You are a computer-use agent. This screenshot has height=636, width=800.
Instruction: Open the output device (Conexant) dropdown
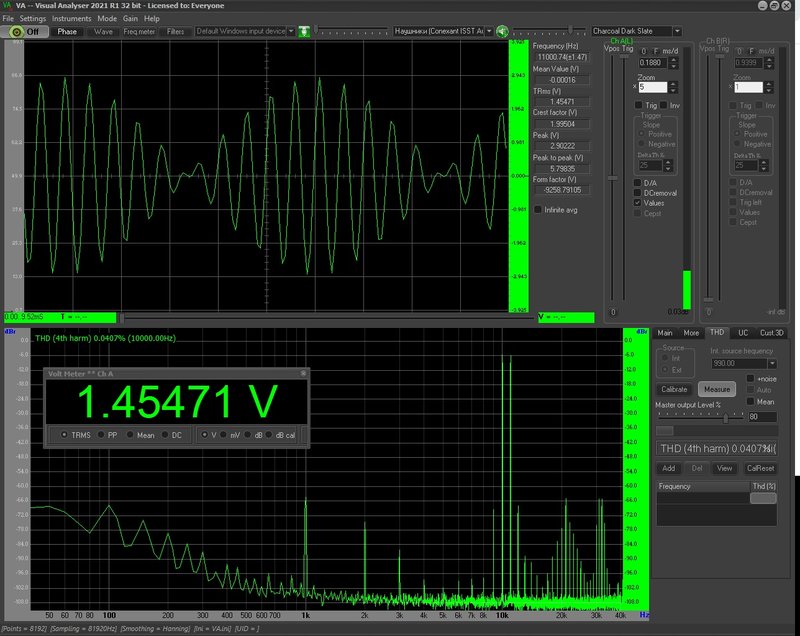pyautogui.click(x=489, y=32)
